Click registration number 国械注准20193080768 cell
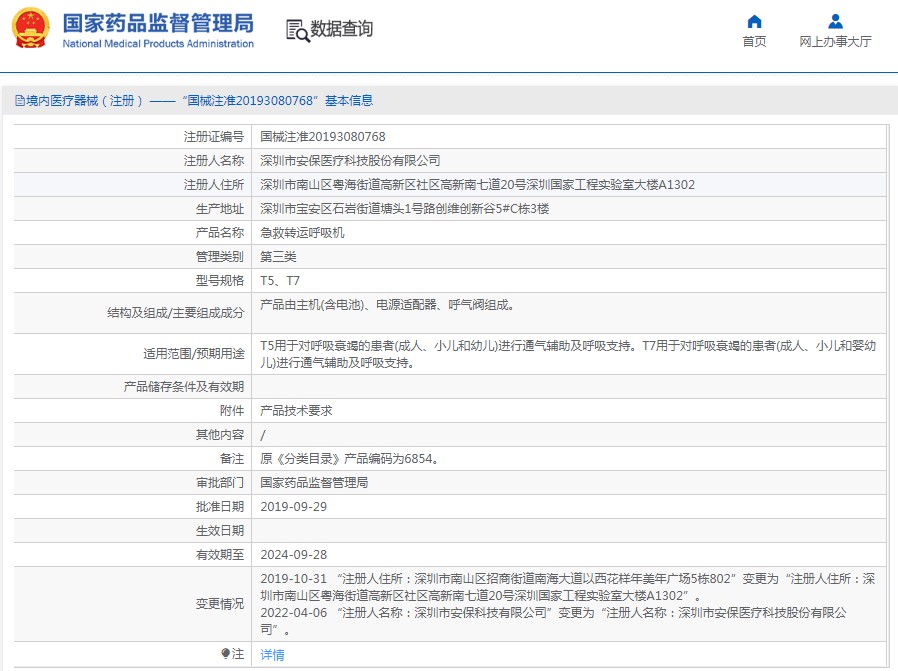898x671 pixels. pyautogui.click(x=323, y=137)
